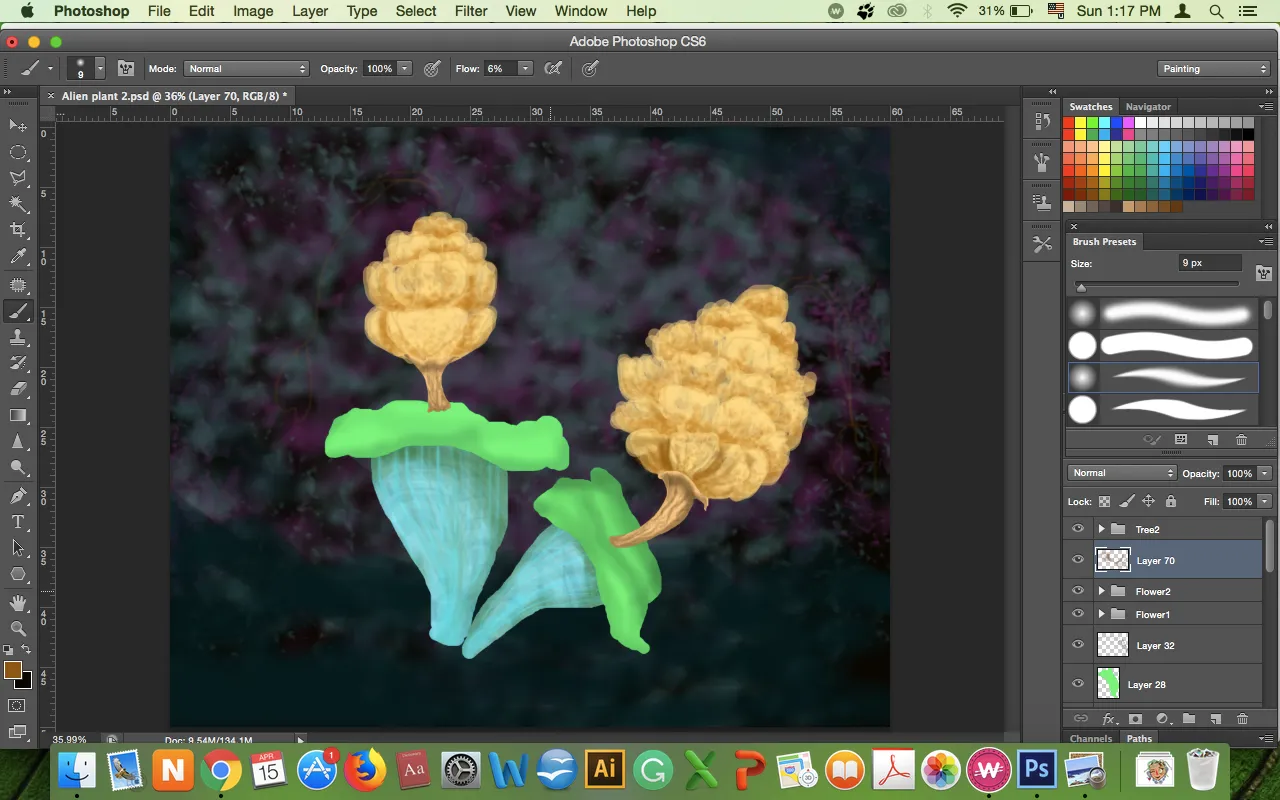Create a new group folder in Layers panel
Screen dimensions: 1280x800
tap(1189, 719)
